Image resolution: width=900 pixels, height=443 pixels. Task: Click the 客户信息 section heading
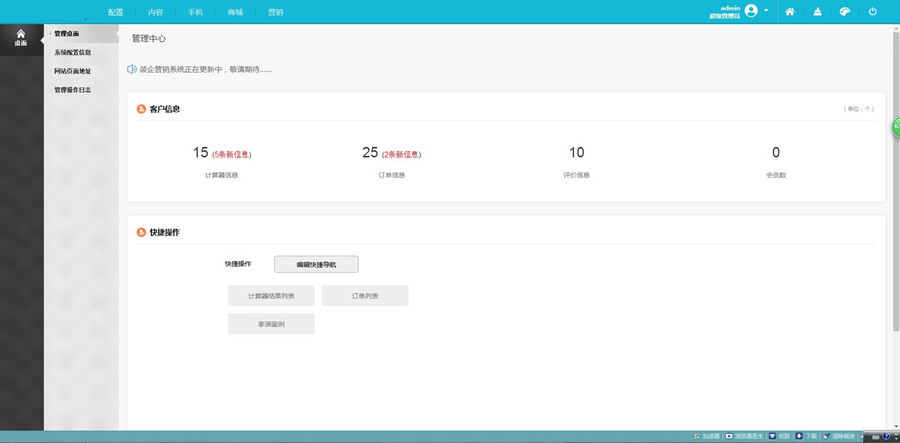[x=165, y=109]
